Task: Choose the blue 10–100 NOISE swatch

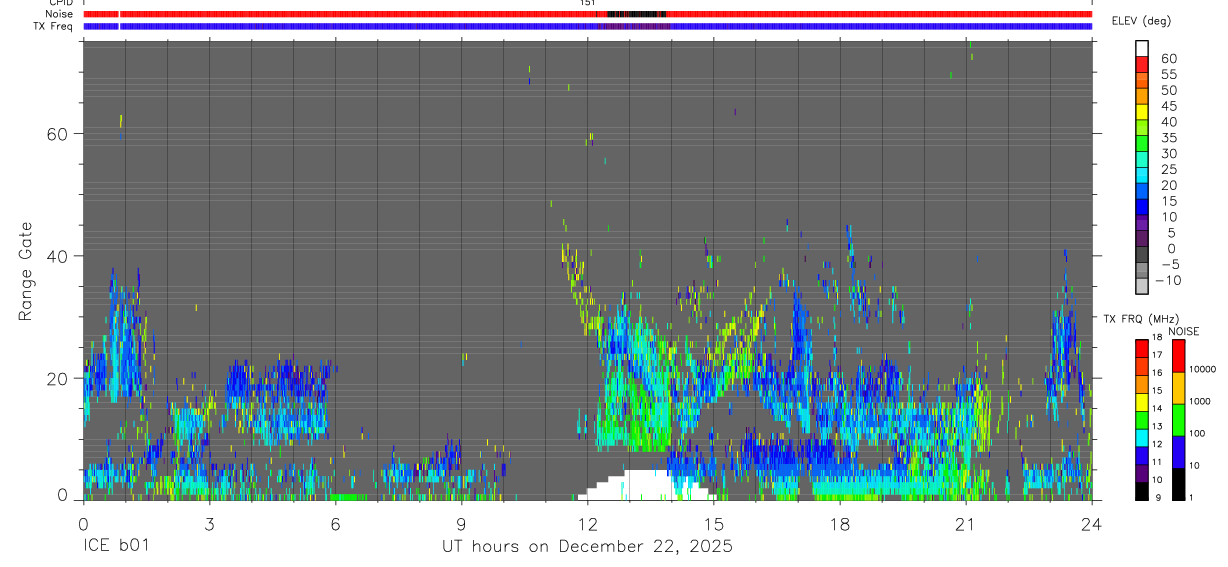Action: tap(1179, 452)
